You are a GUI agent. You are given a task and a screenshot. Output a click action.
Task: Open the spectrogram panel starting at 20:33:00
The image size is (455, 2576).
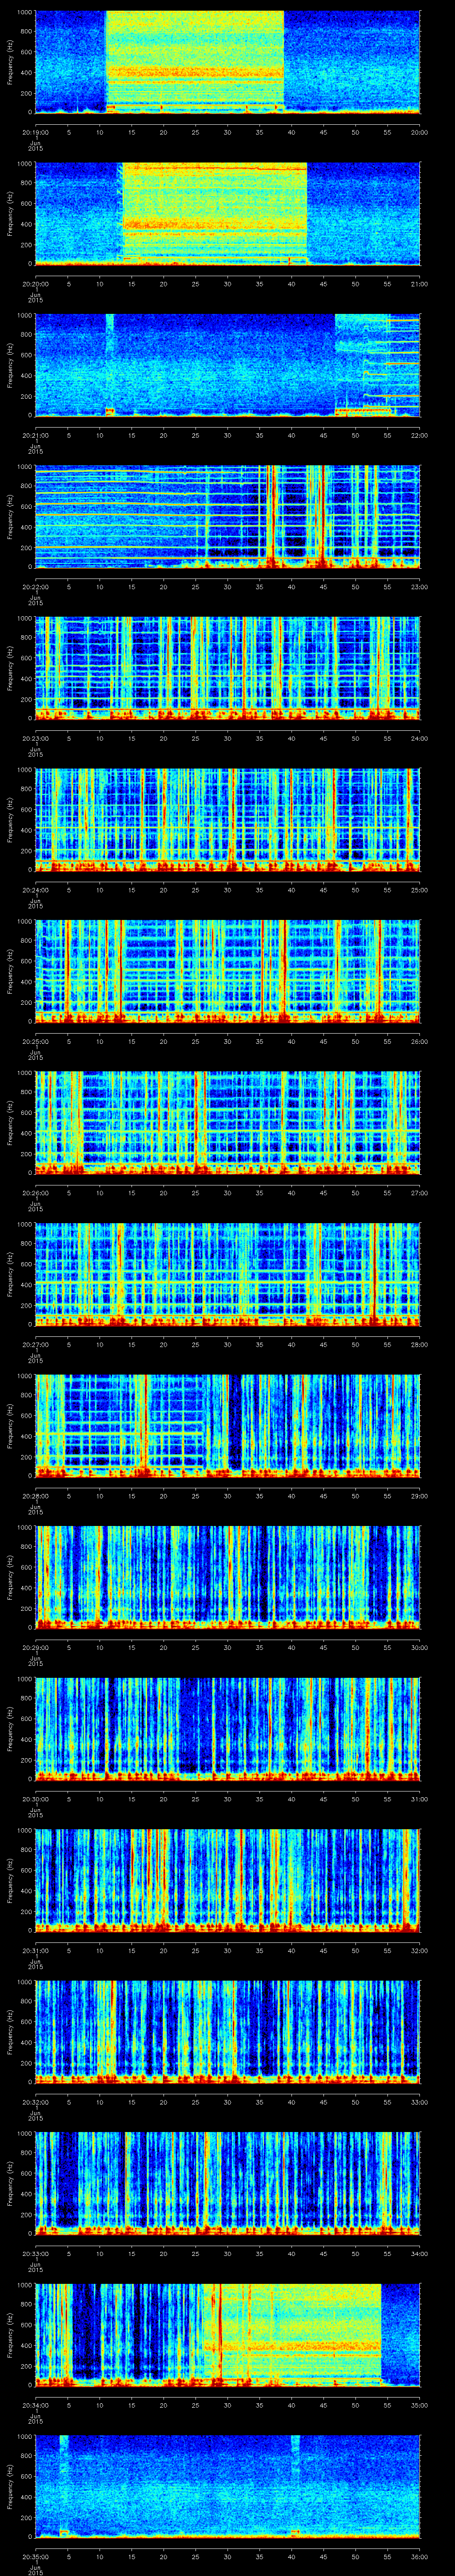point(228,2183)
